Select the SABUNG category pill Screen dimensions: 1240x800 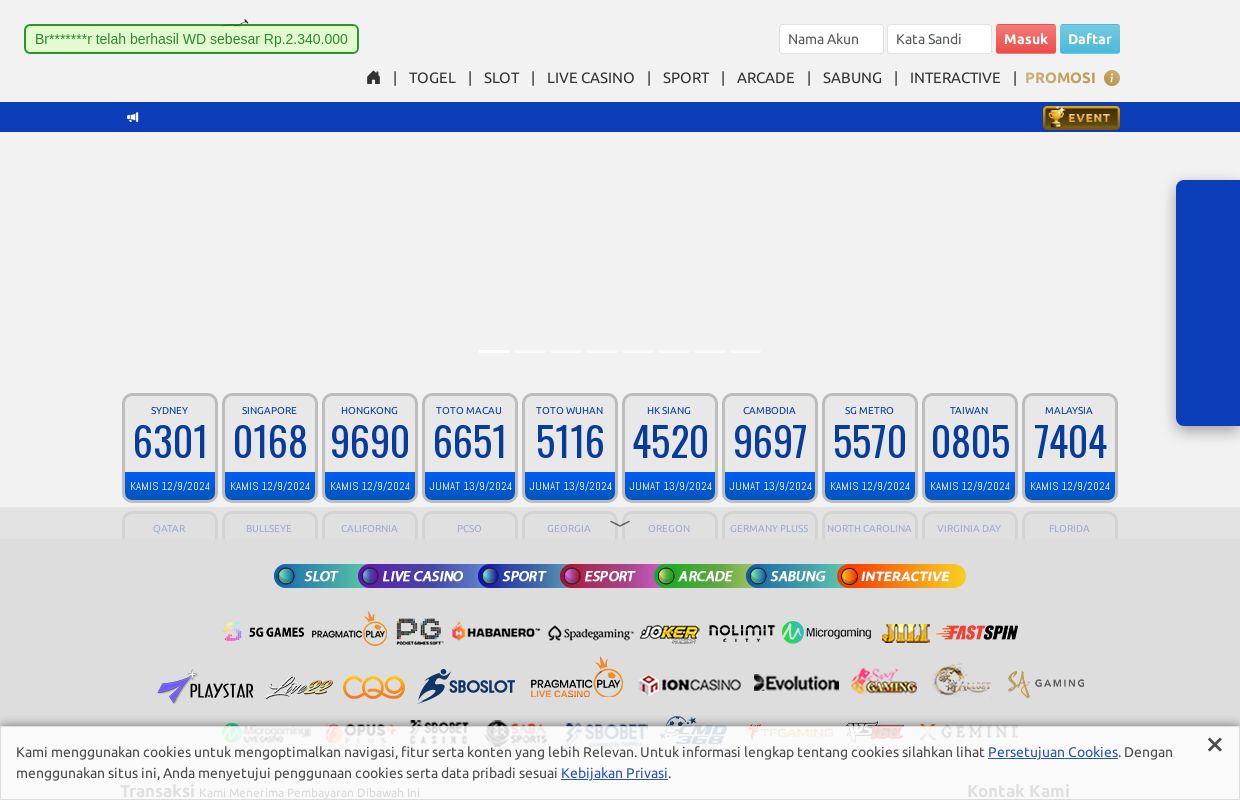pyautogui.click(x=792, y=576)
